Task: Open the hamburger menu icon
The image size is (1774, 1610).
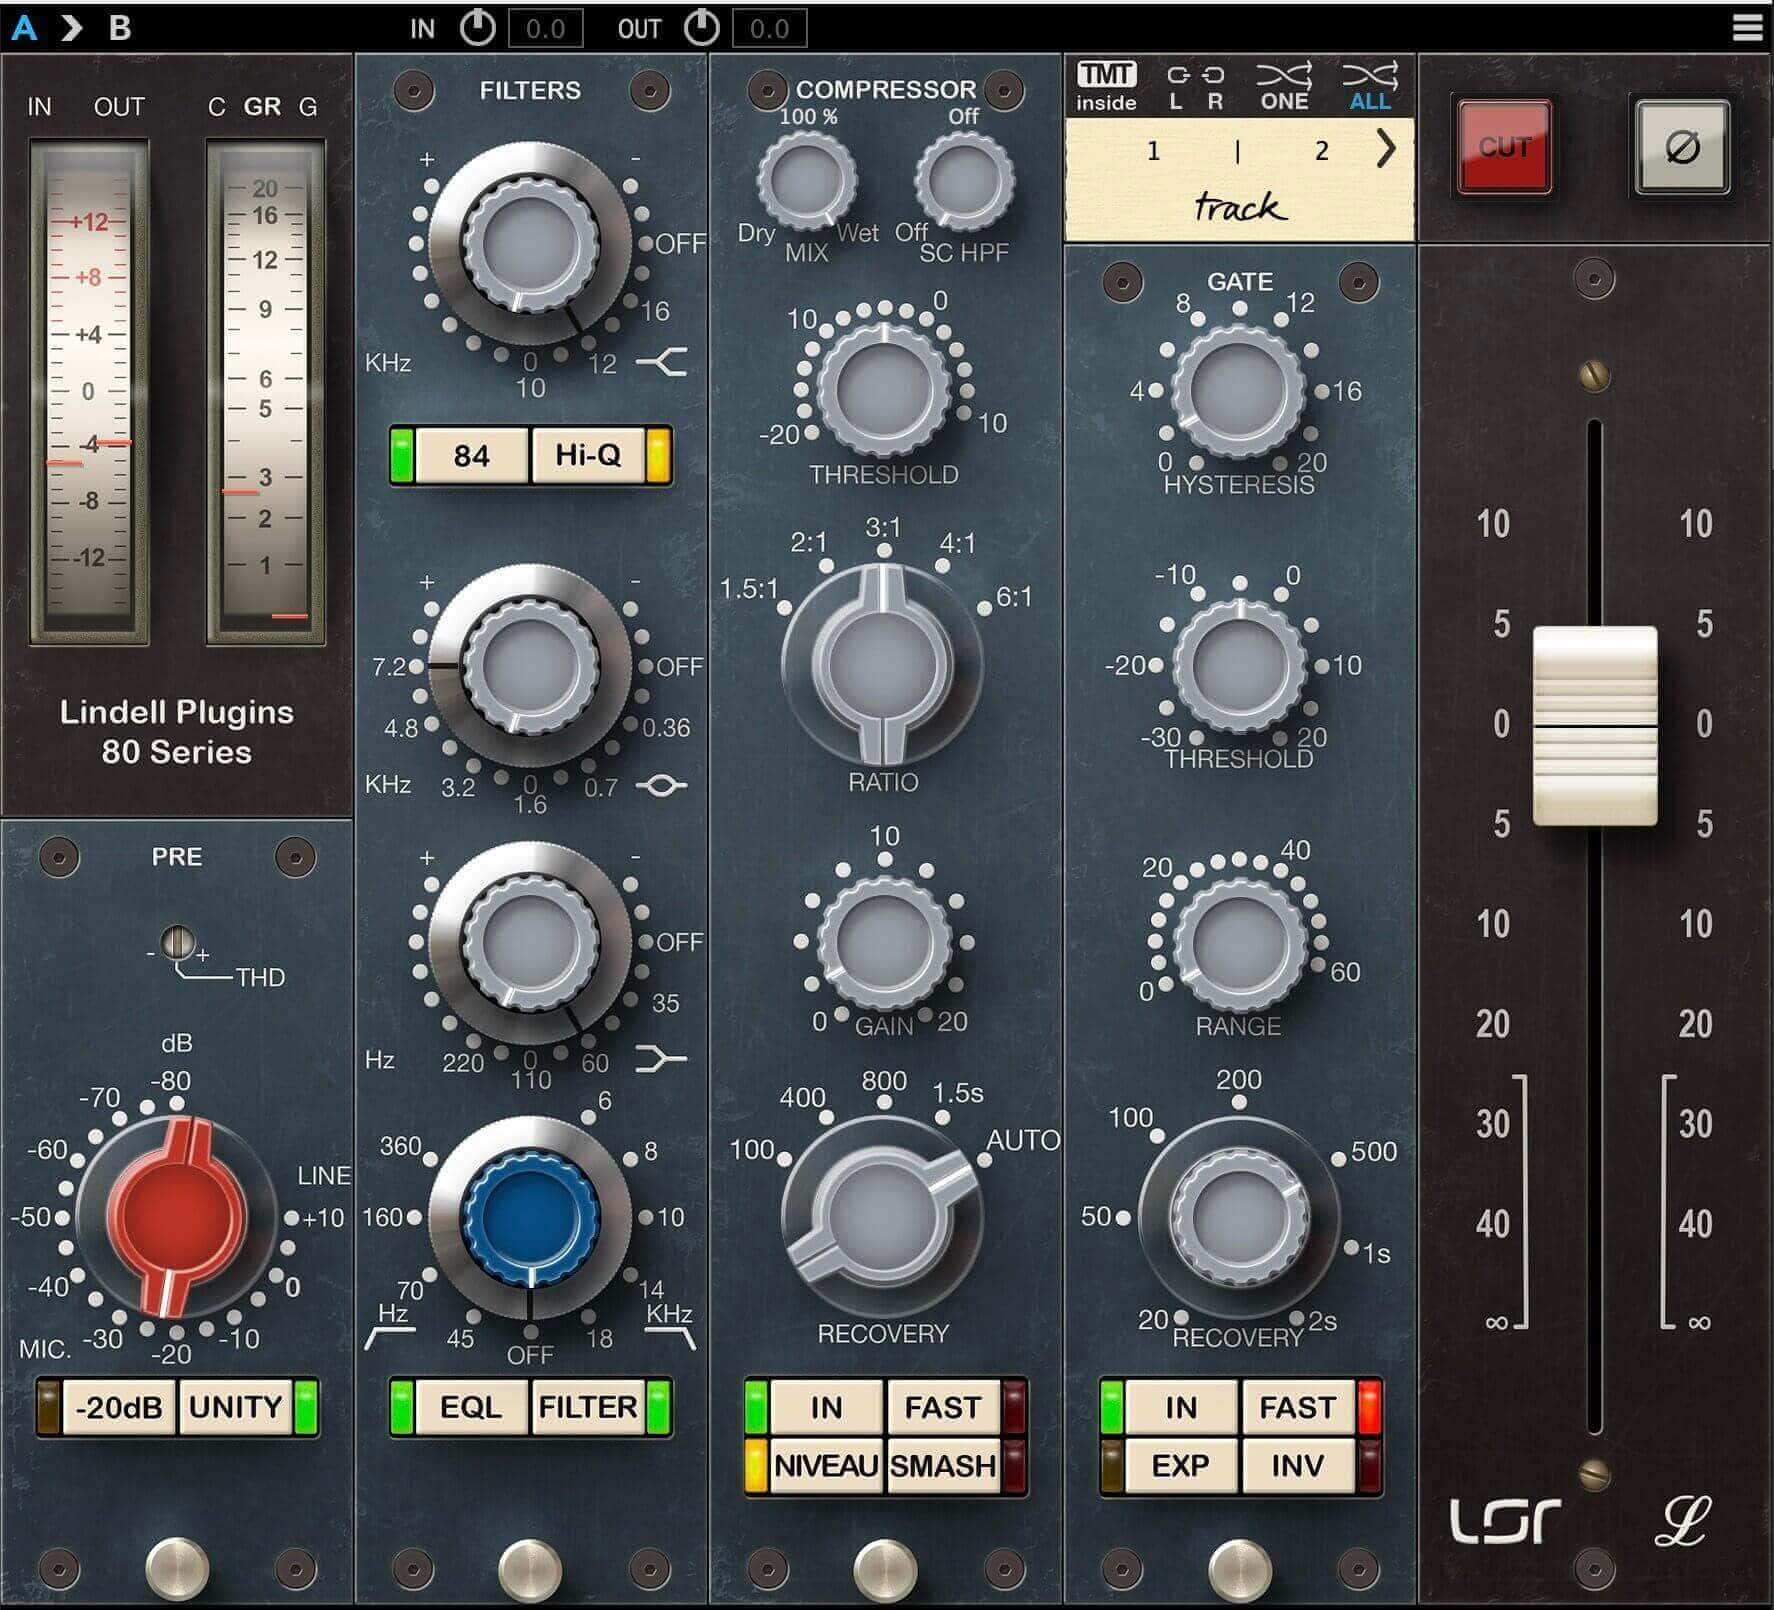Action: click(x=1747, y=27)
